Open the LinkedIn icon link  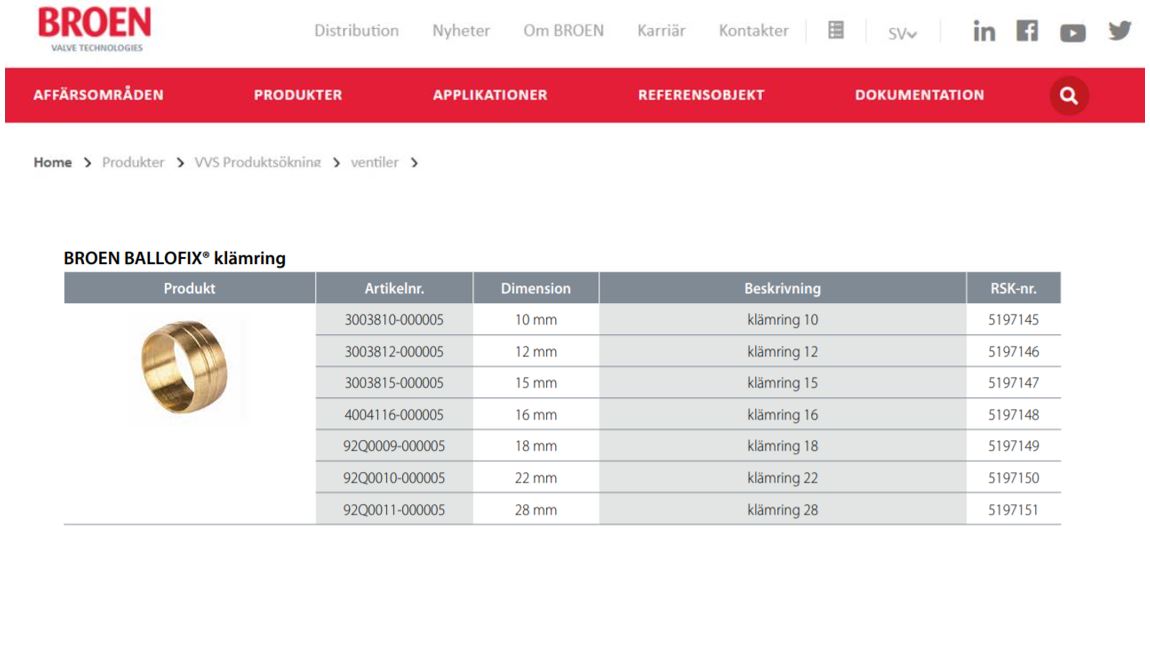(984, 32)
